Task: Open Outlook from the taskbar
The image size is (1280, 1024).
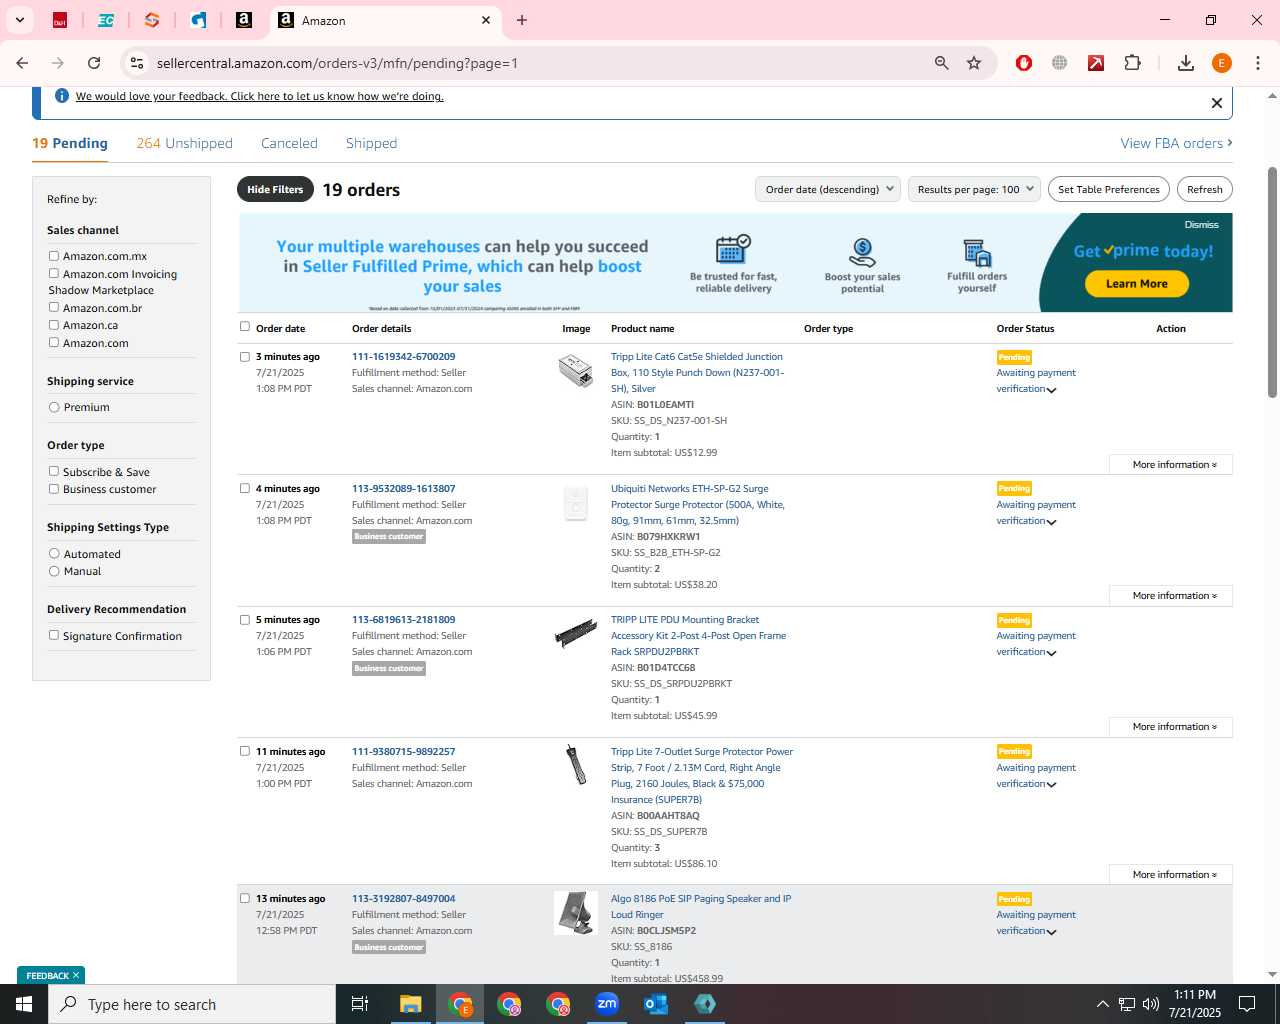Action: (x=656, y=1004)
